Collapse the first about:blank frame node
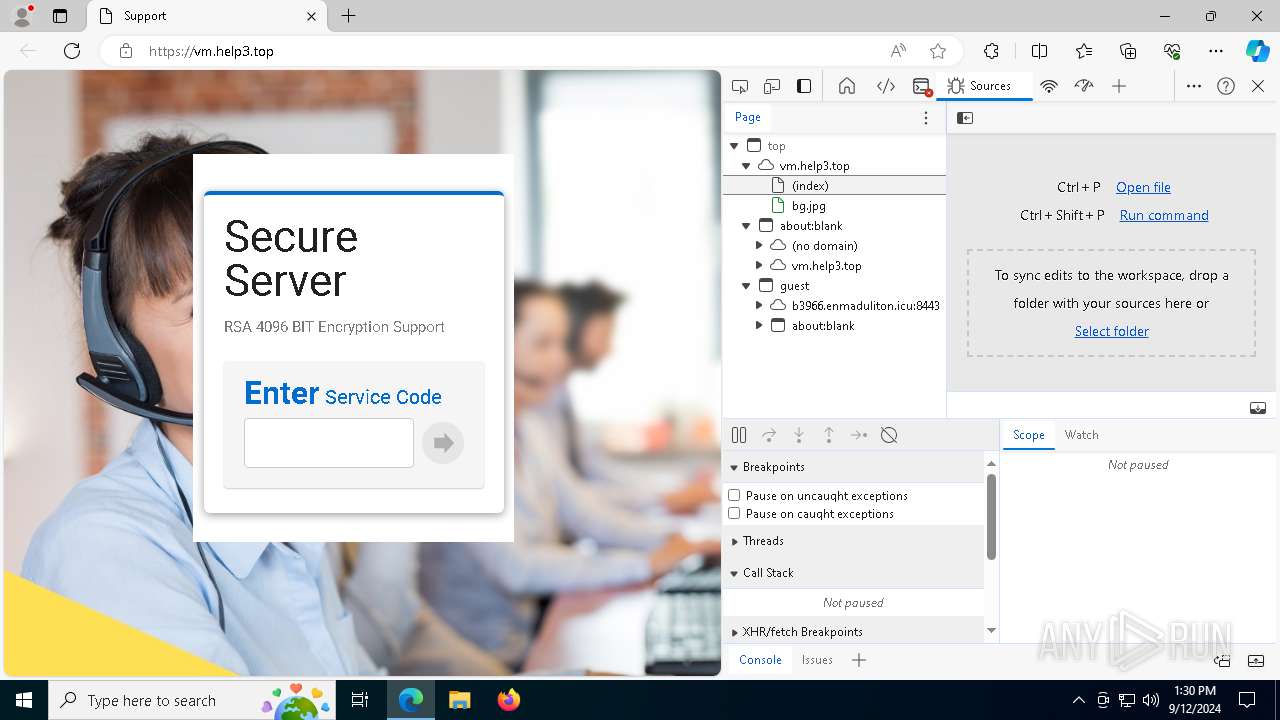 click(746, 226)
